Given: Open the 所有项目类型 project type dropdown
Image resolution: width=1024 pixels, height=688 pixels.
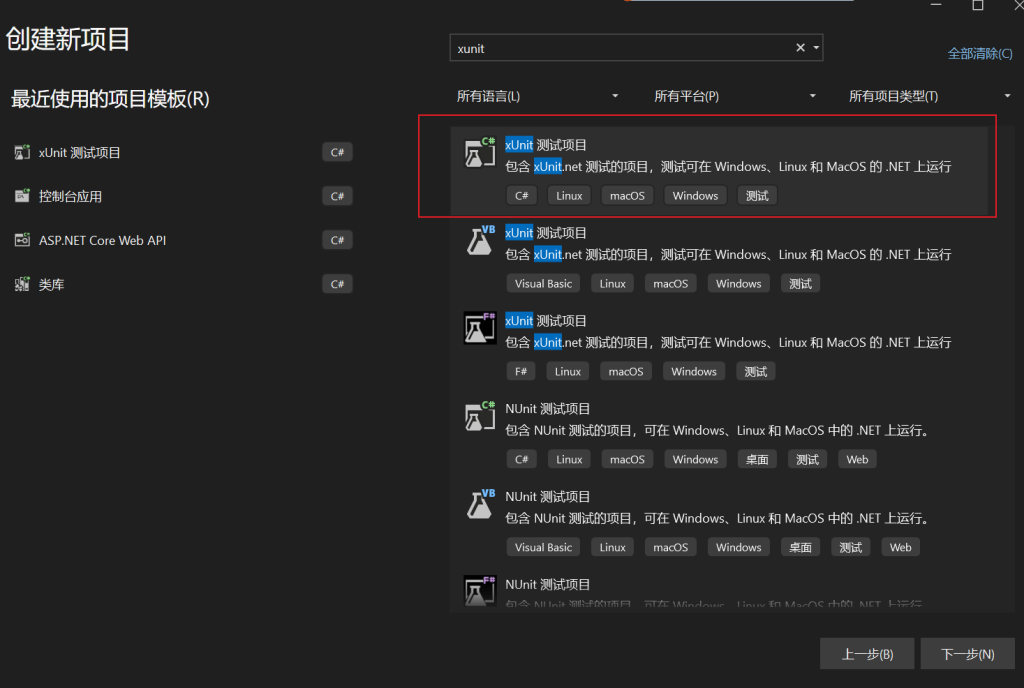Looking at the screenshot, I should [x=930, y=96].
